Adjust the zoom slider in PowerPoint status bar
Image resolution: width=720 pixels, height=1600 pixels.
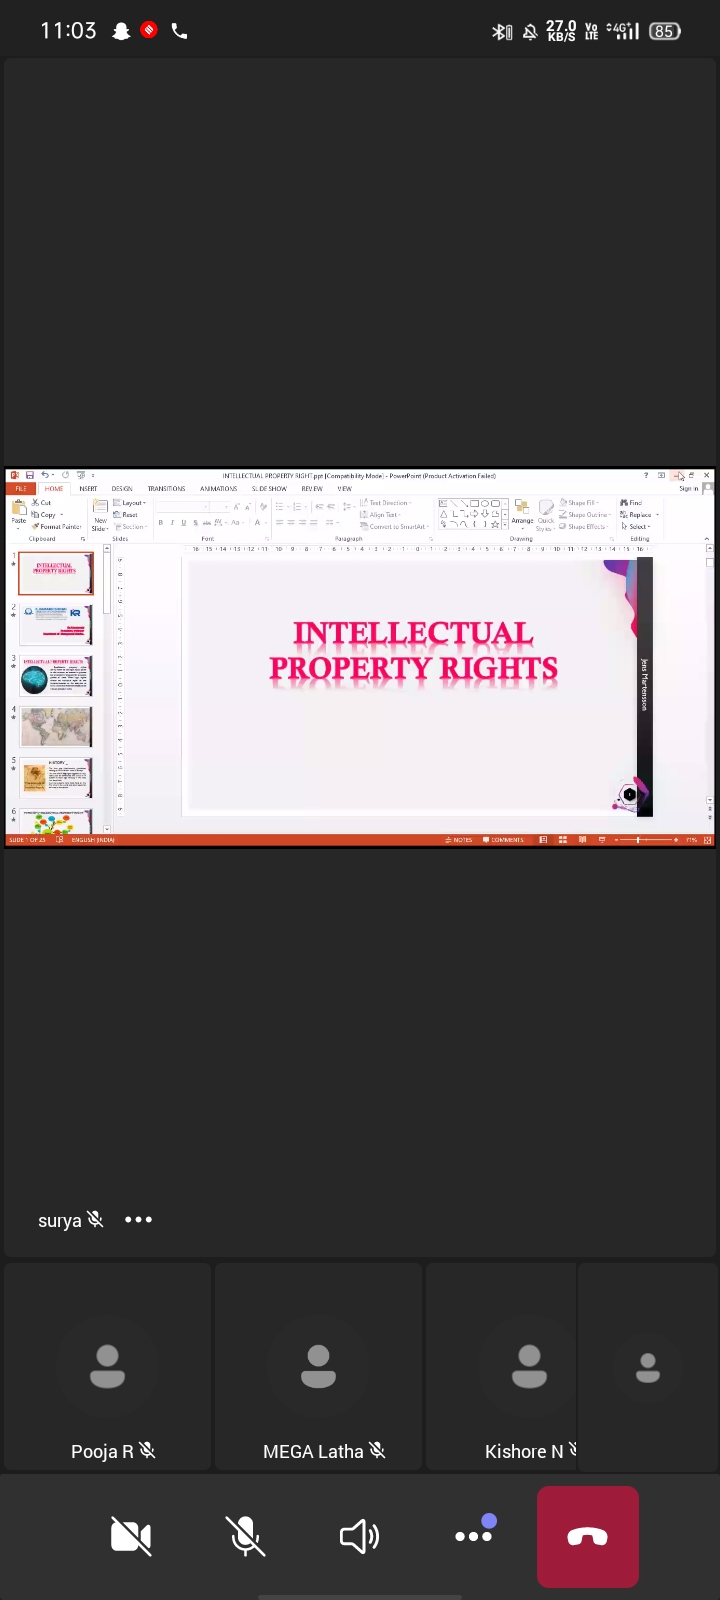(x=638, y=840)
